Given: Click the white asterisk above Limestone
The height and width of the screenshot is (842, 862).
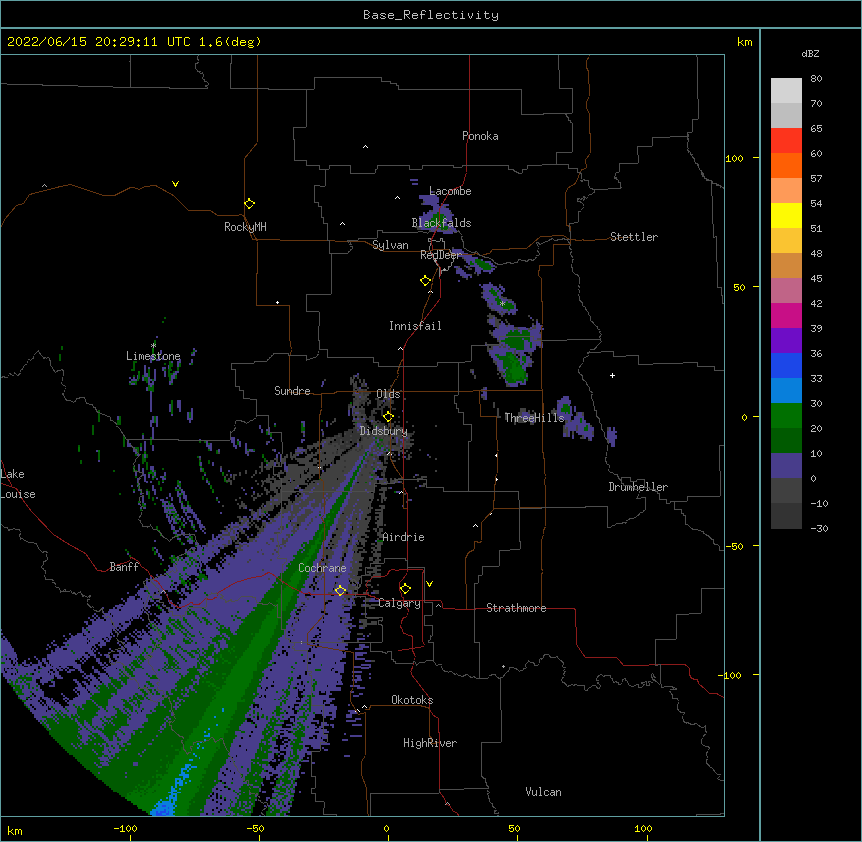Looking at the screenshot, I should pos(153,345).
